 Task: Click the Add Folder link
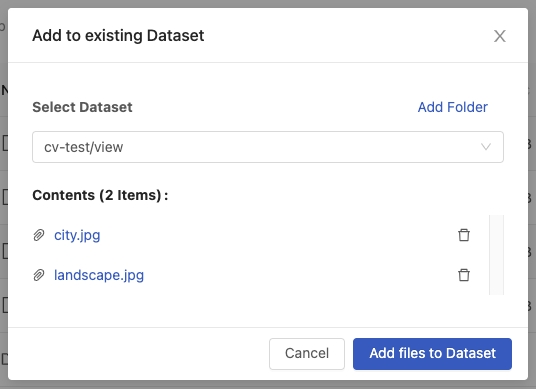(452, 107)
